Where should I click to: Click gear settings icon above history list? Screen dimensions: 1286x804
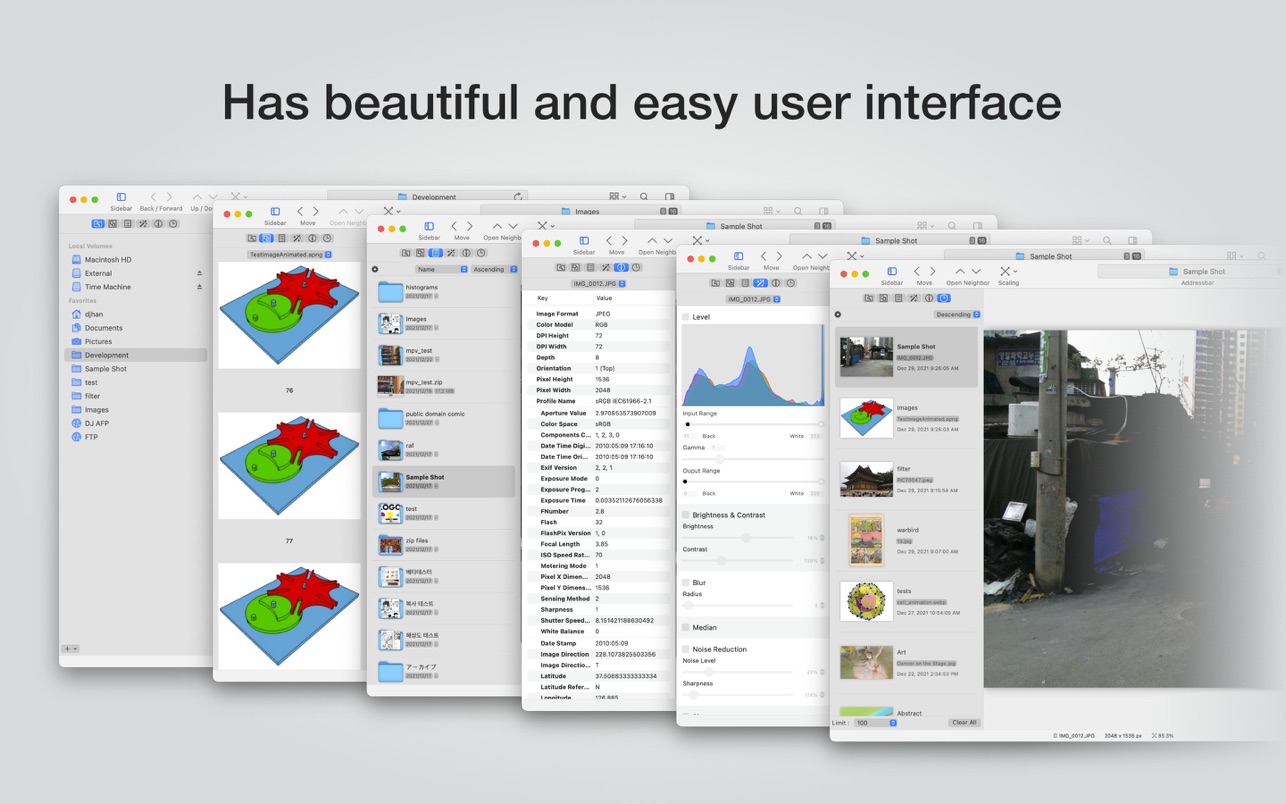(838, 314)
